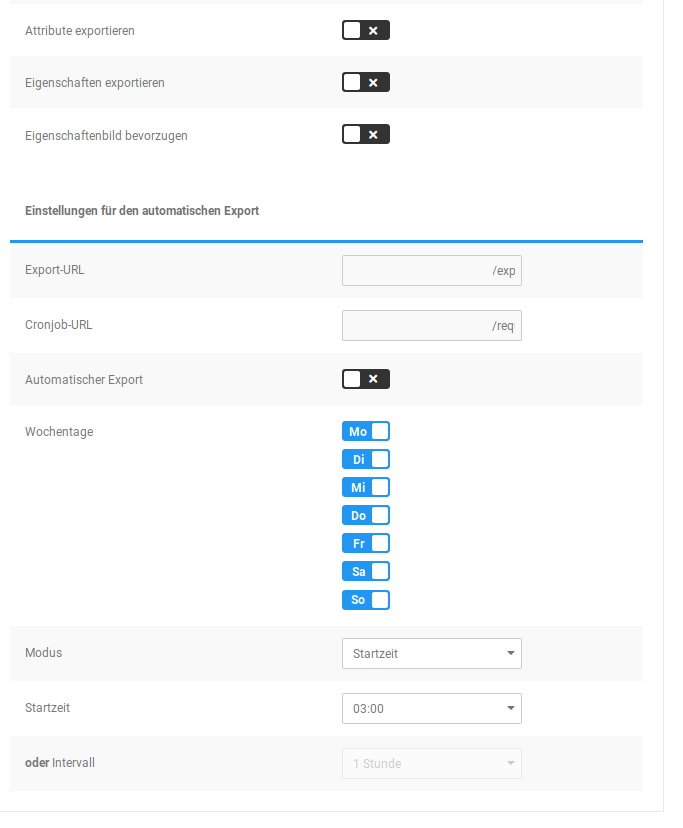
Task: Disable the Mi weekday switch
Action: (x=365, y=488)
